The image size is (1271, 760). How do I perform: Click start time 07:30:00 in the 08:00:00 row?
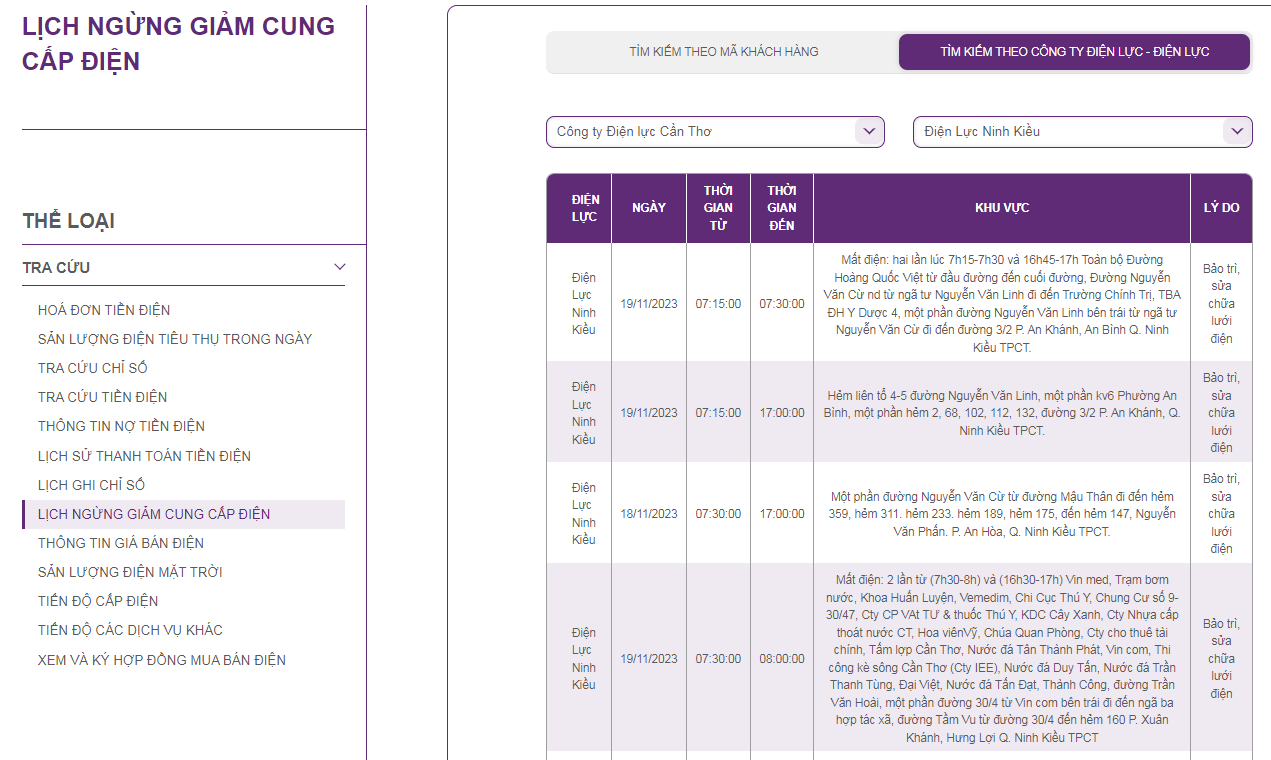coord(718,659)
